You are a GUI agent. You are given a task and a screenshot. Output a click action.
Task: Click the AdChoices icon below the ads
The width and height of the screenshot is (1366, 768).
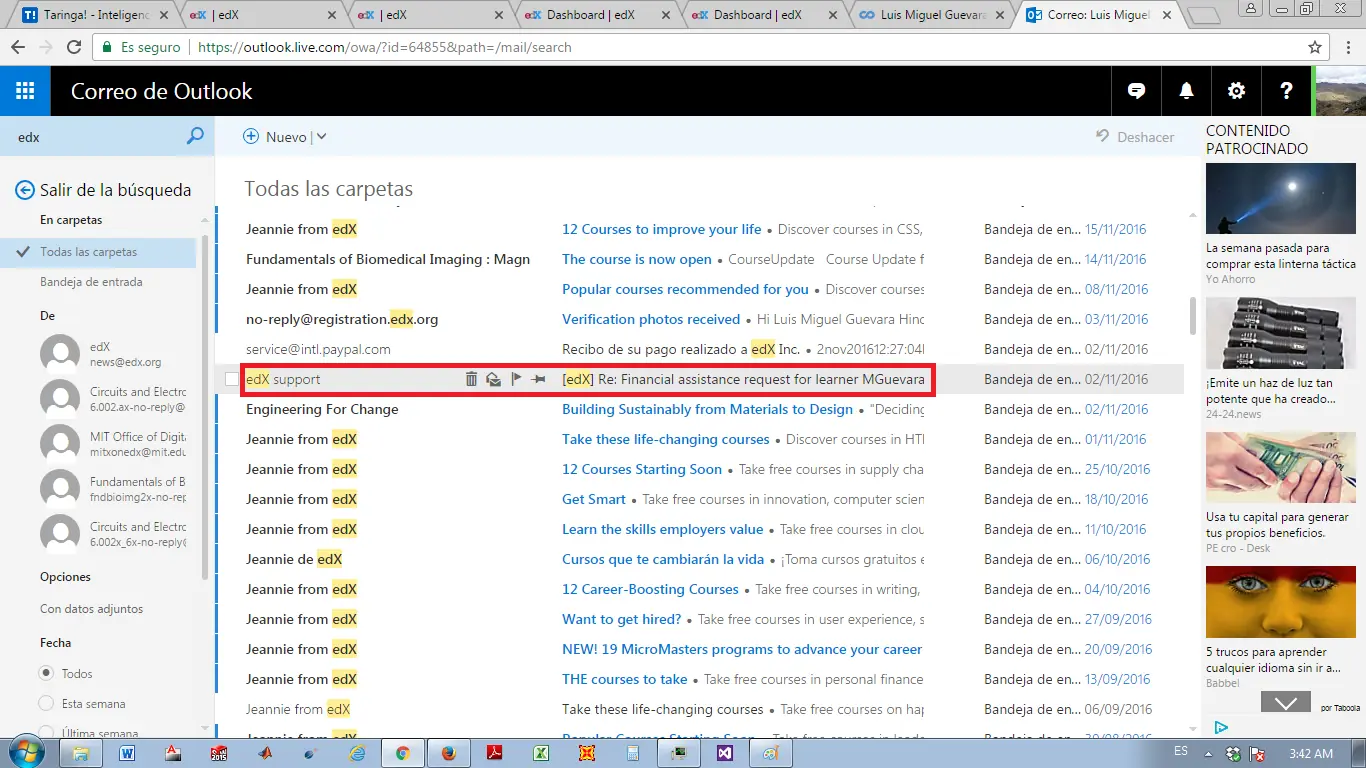coord(1221,727)
